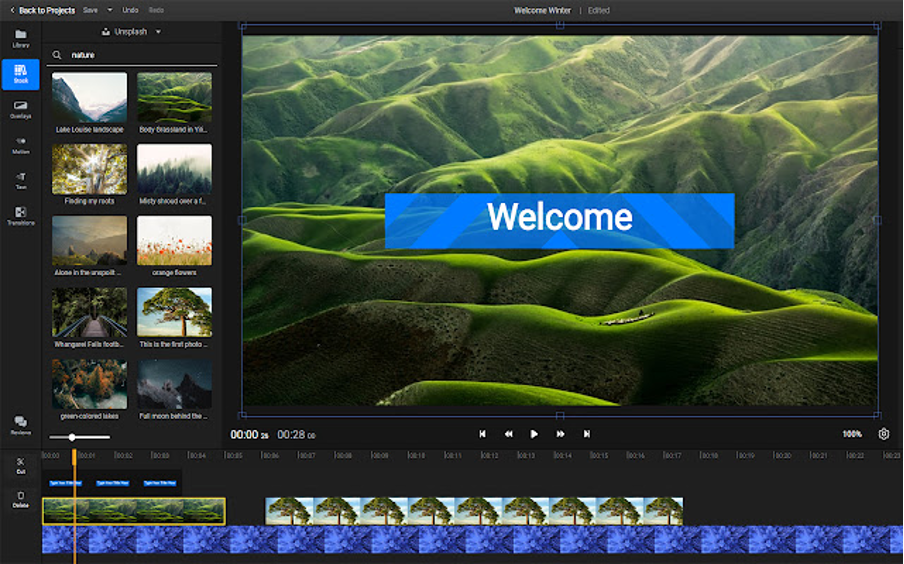The width and height of the screenshot is (904, 564).
Task: Select the Lake Louise landscape thumbnail
Action: click(x=89, y=98)
